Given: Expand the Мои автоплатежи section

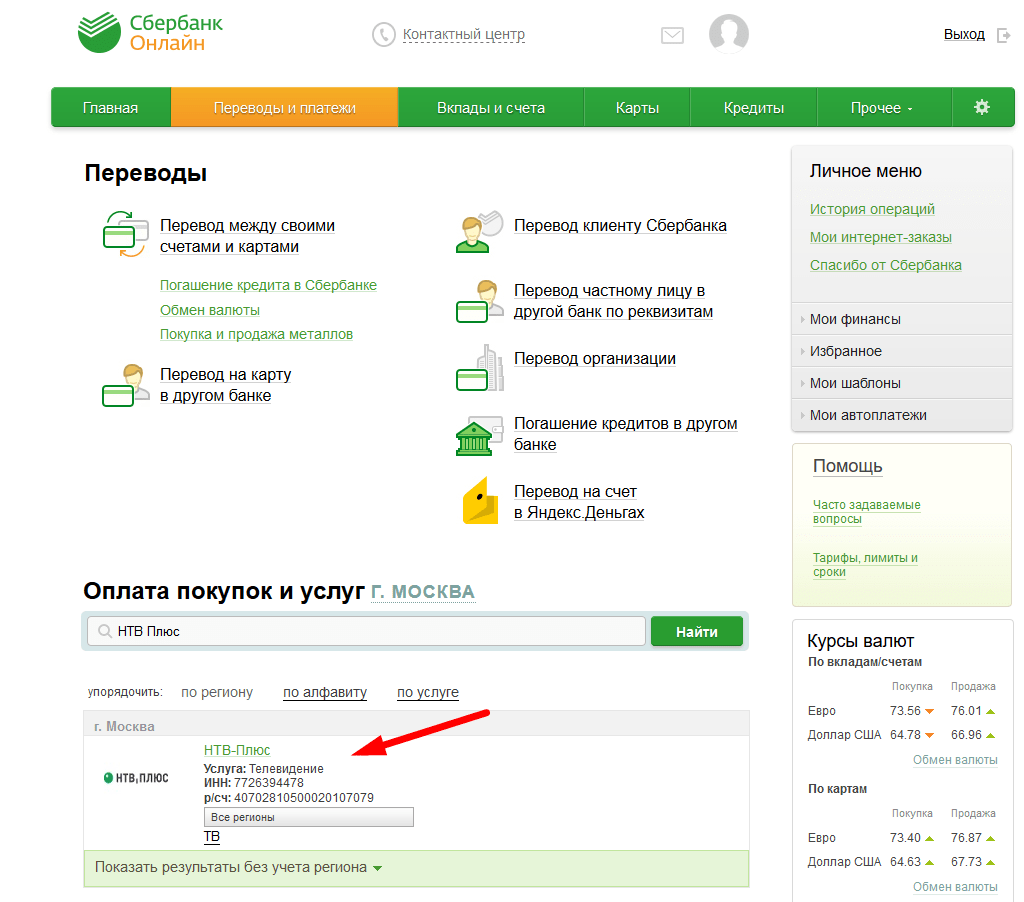Looking at the screenshot, I should pos(867,415).
